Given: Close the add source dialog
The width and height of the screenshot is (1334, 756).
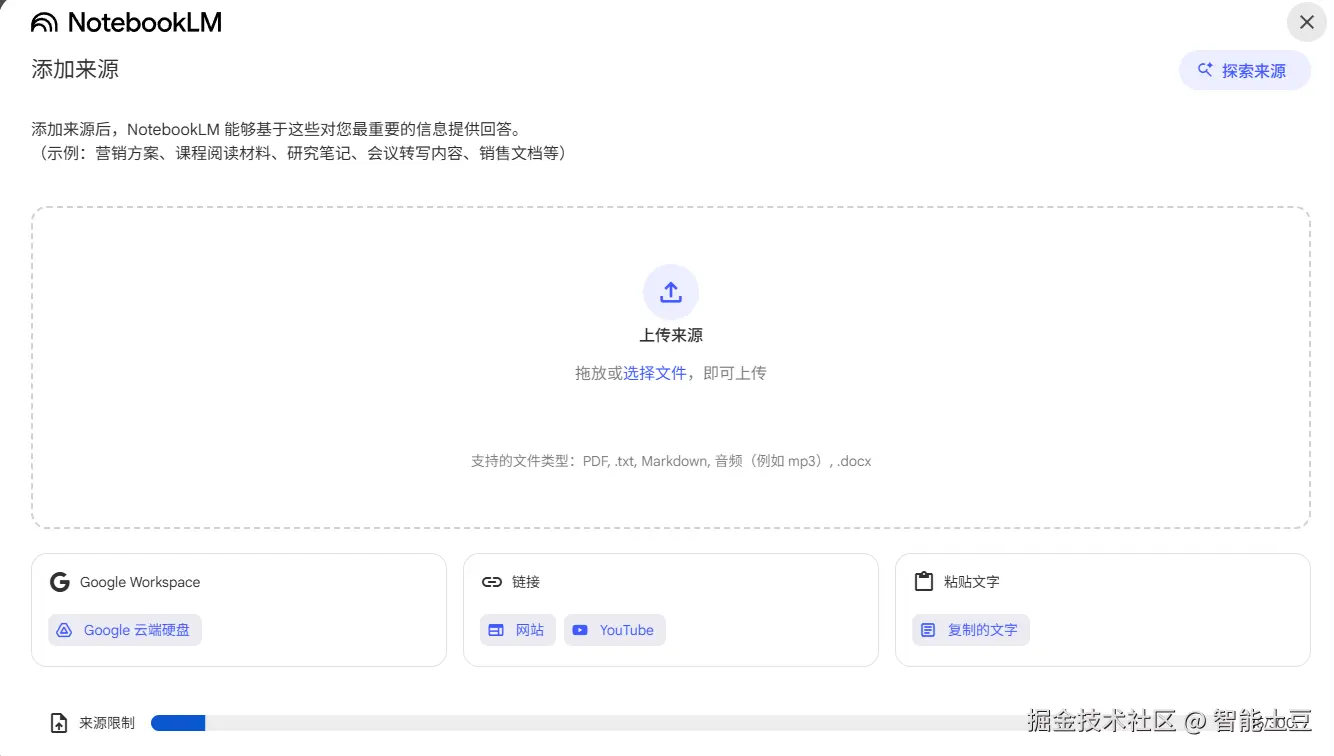Looking at the screenshot, I should coord(1306,22).
